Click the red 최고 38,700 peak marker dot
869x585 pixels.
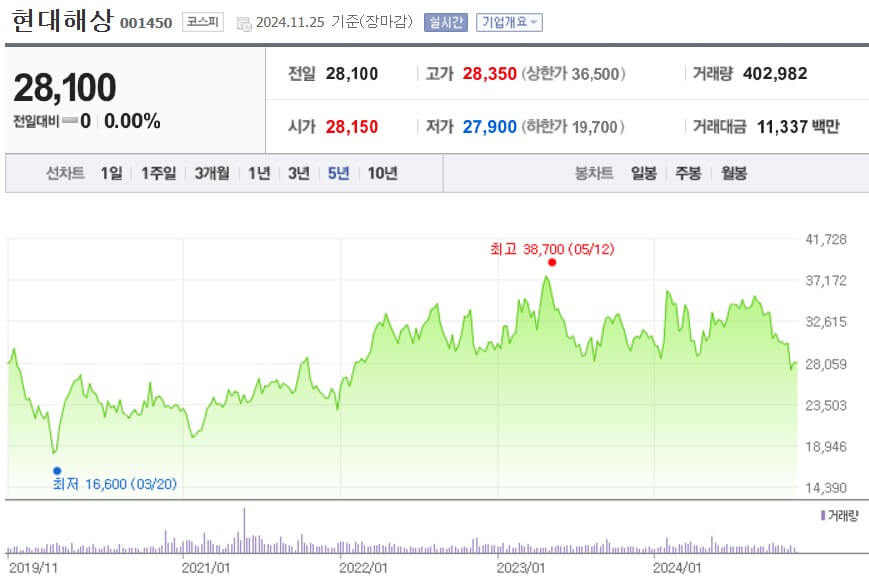[x=552, y=263]
